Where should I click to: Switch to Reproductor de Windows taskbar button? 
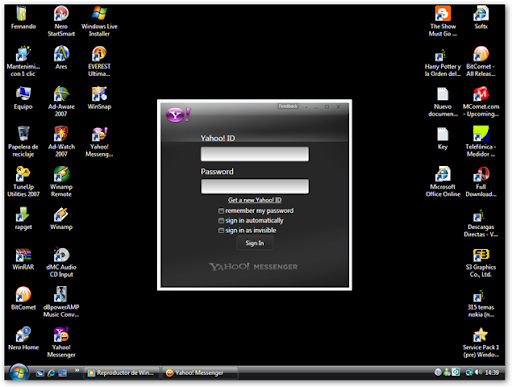(x=121, y=373)
